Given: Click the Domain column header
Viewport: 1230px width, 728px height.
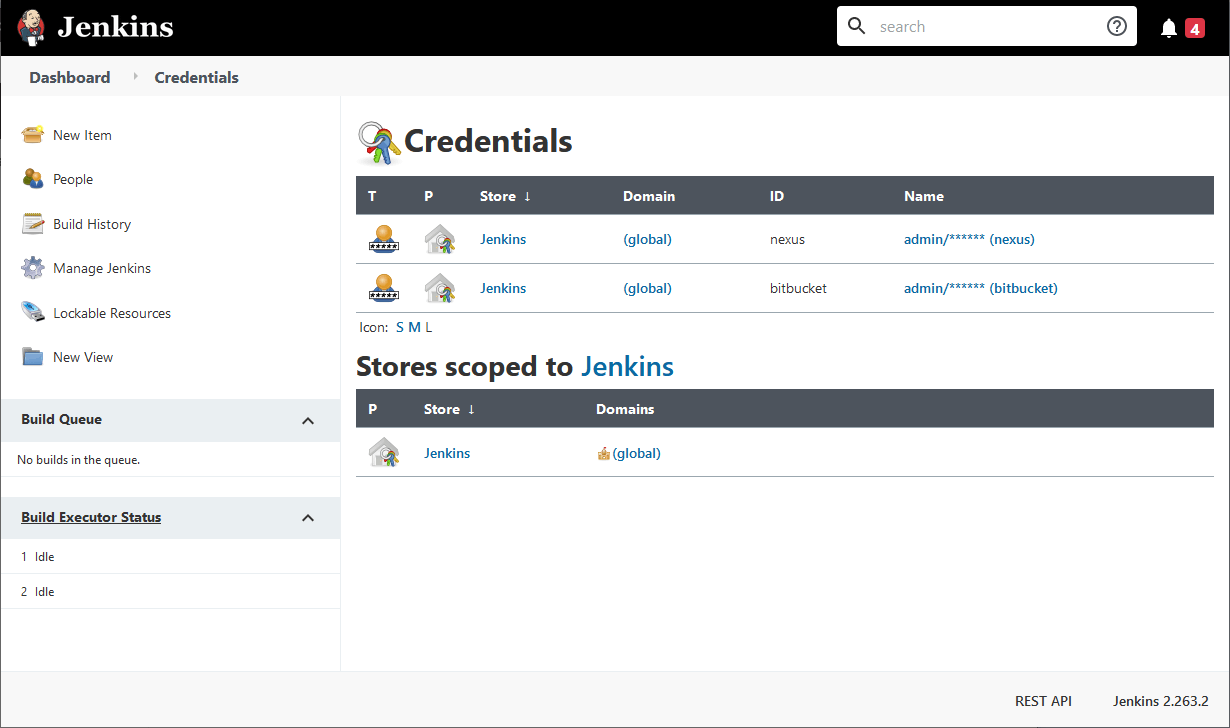Looking at the screenshot, I should (649, 196).
